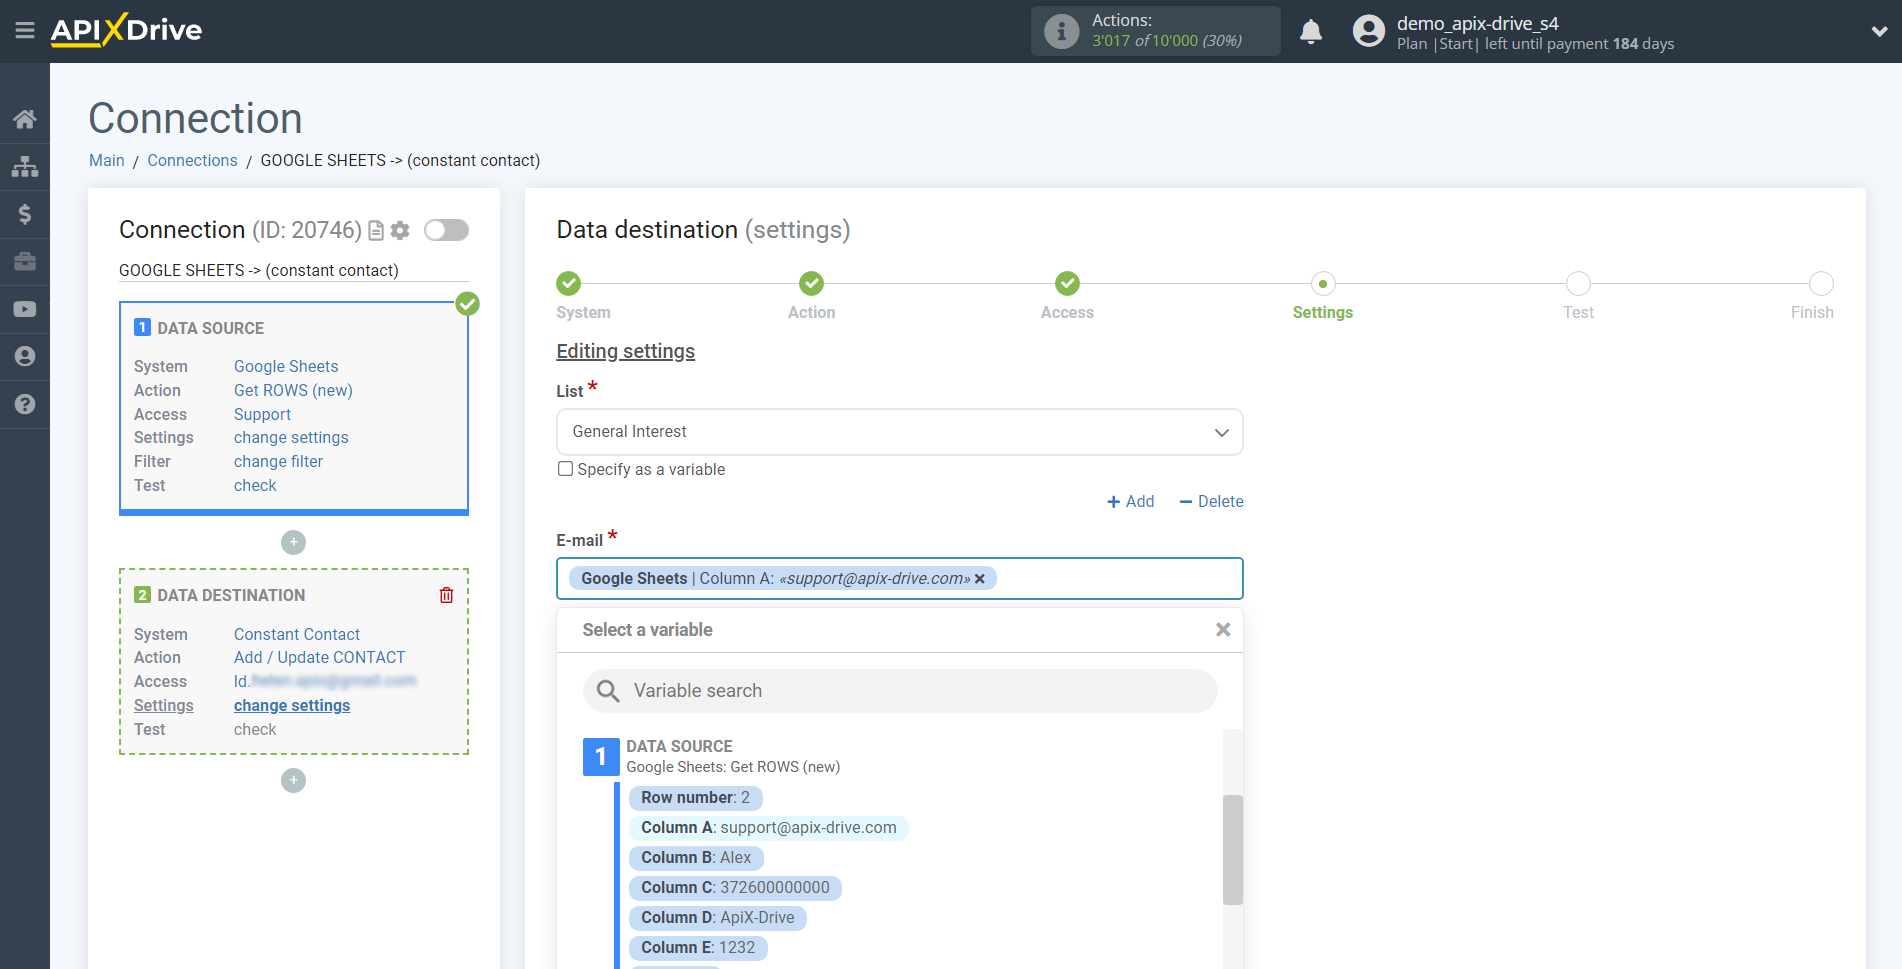
Task: Open the billing dollar sidebar icon
Action: pos(25,214)
